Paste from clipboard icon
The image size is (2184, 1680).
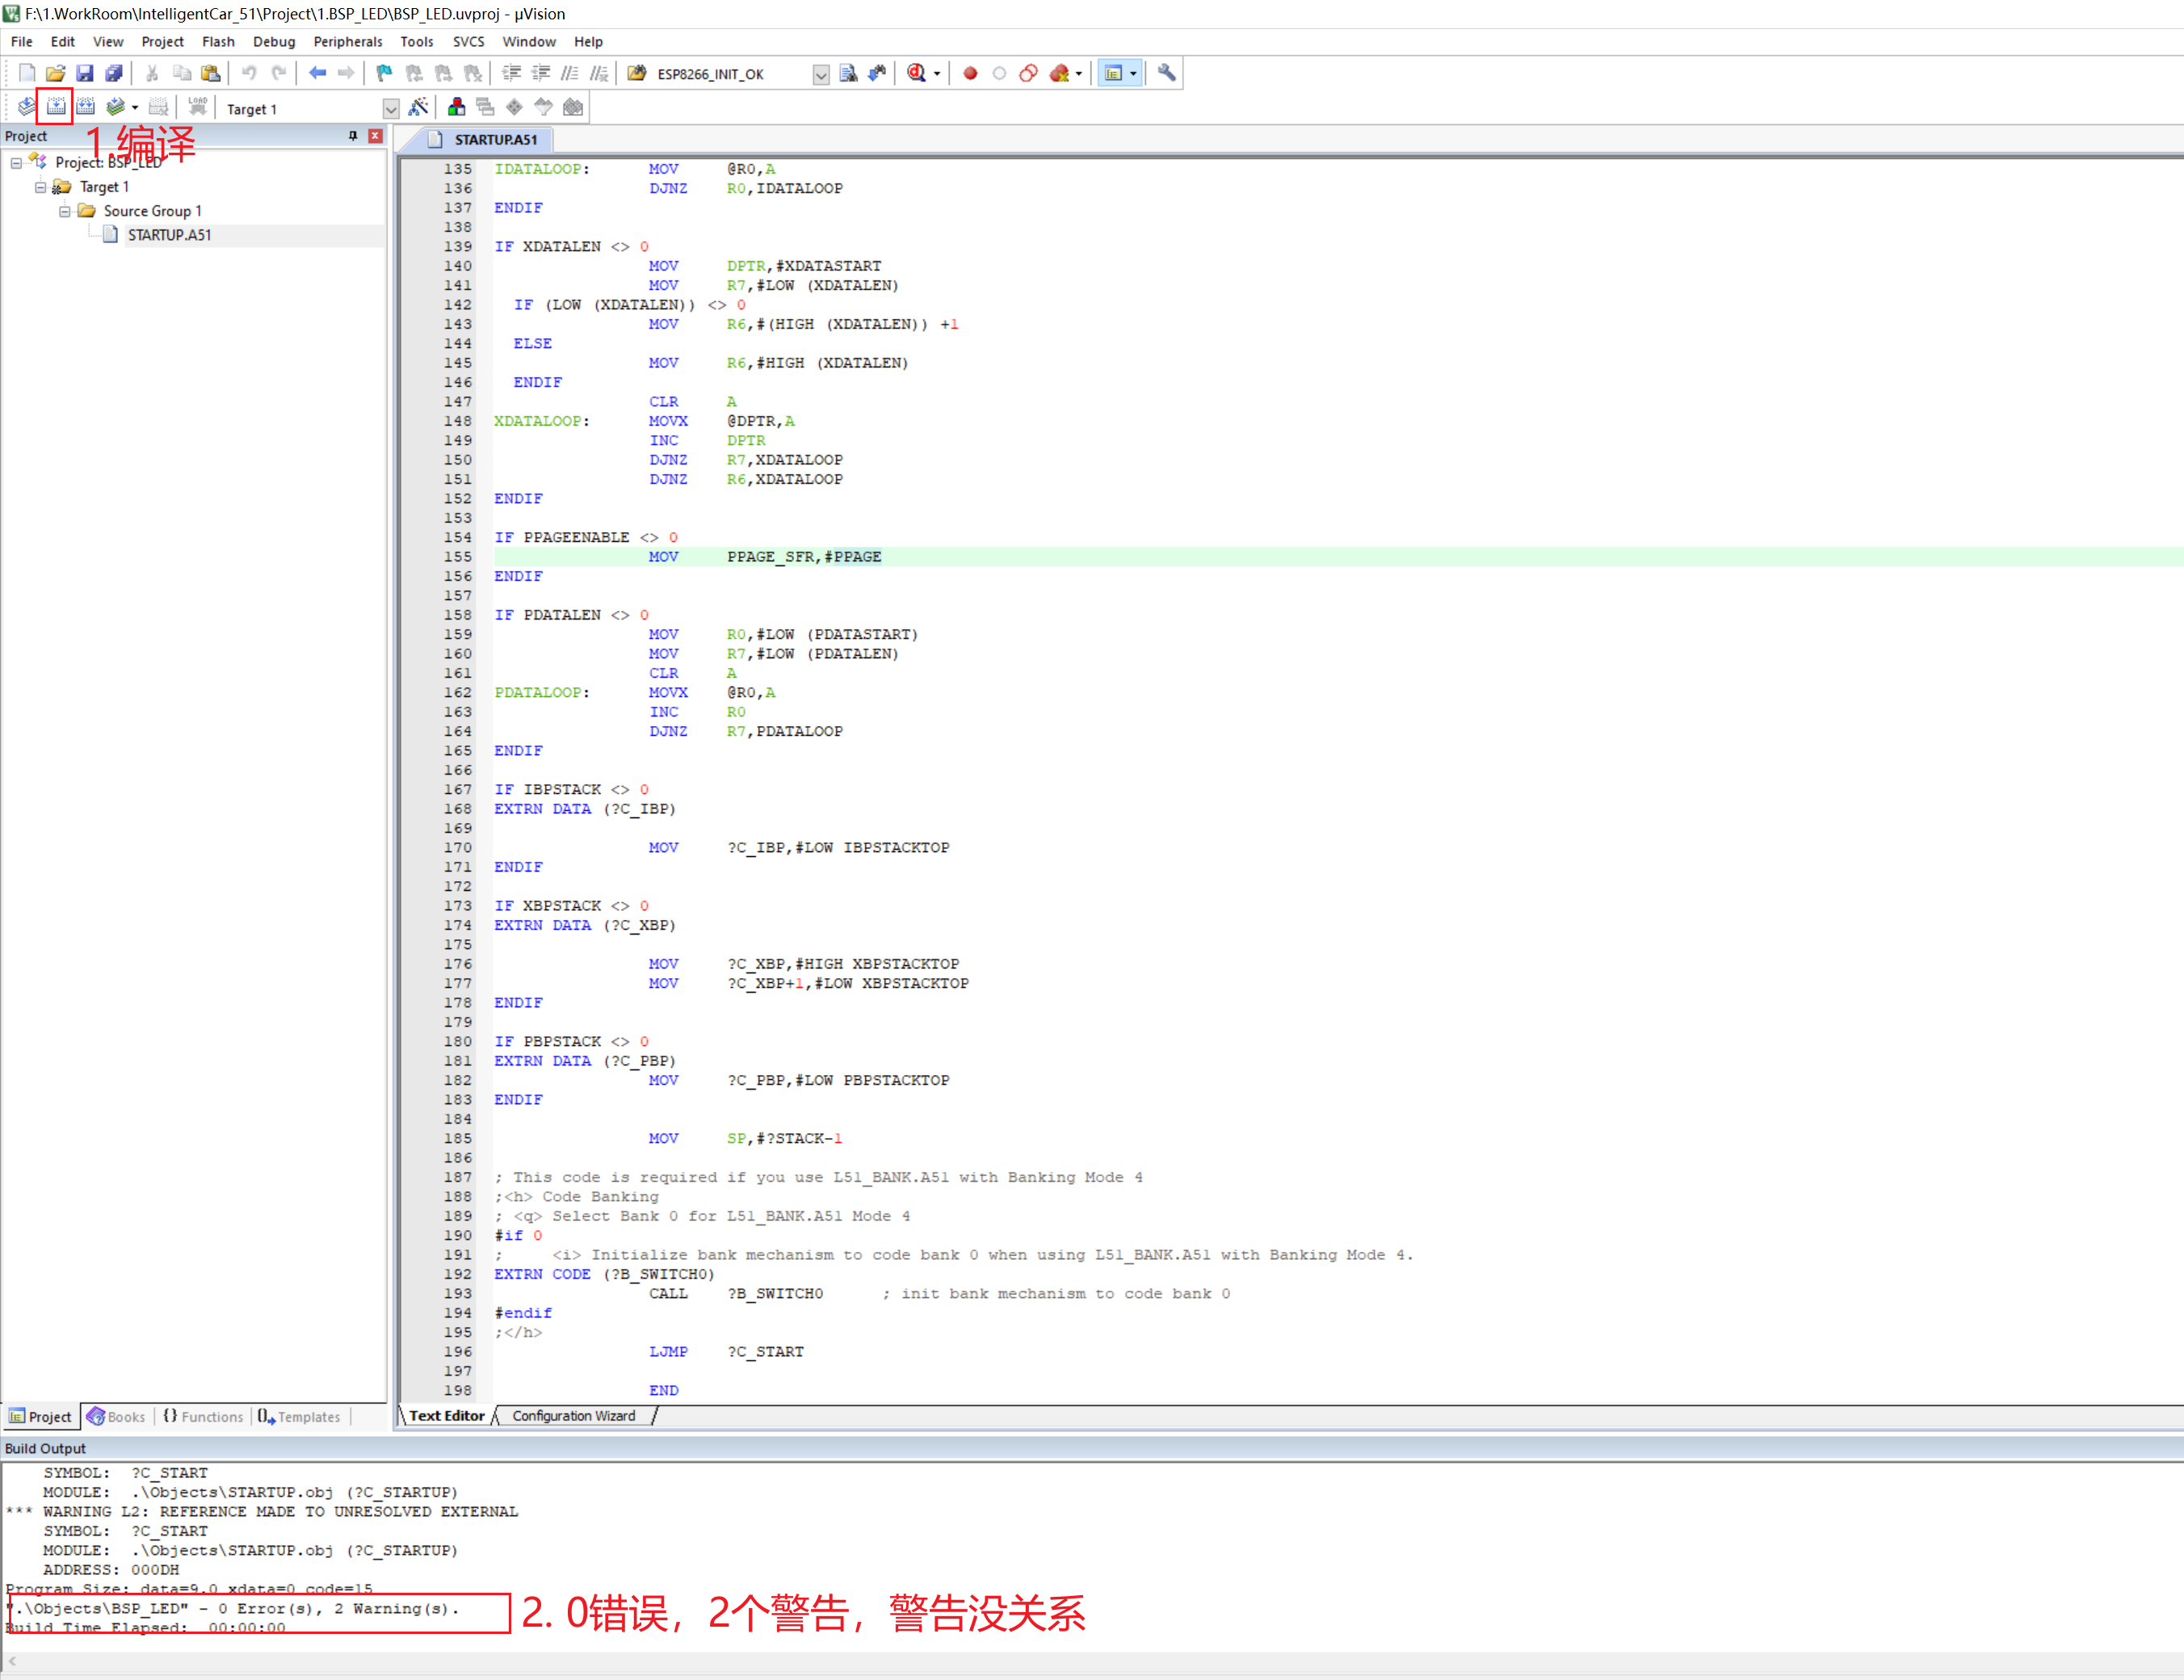click(210, 73)
